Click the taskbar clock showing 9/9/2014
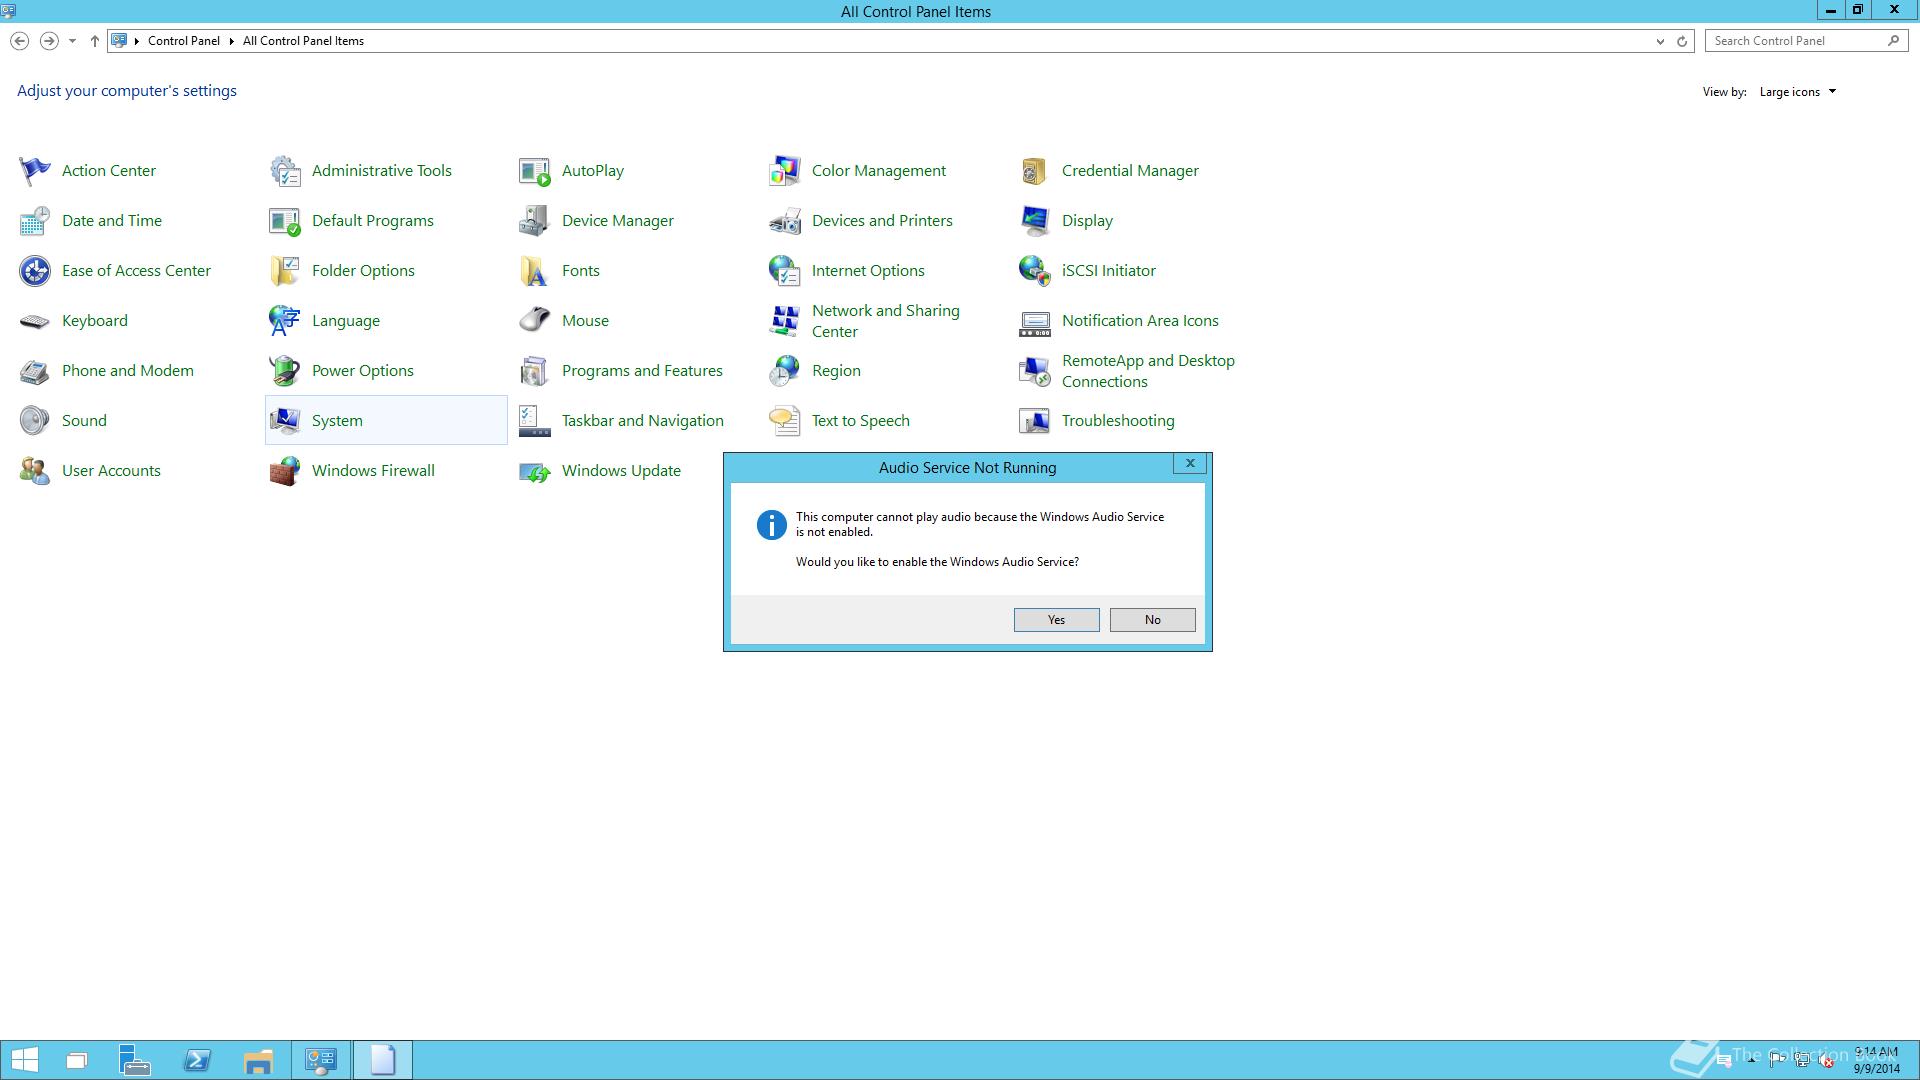The width and height of the screenshot is (1920, 1080). 1876,1060
